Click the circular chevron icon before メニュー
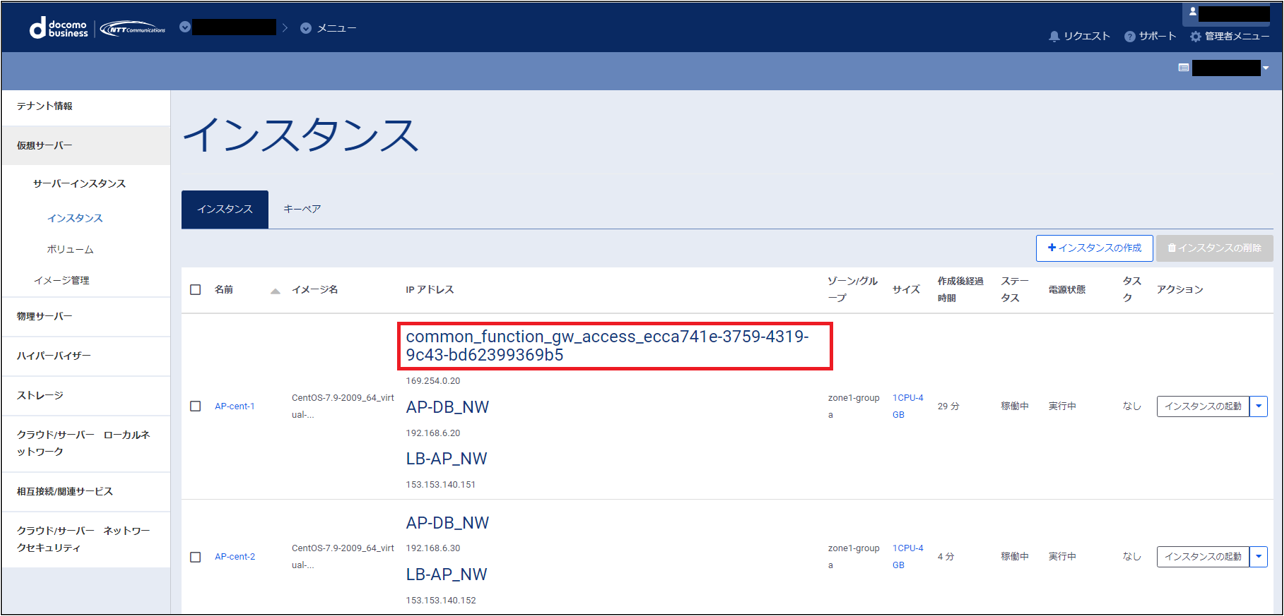Image resolution: width=1284 pixels, height=616 pixels. point(306,28)
